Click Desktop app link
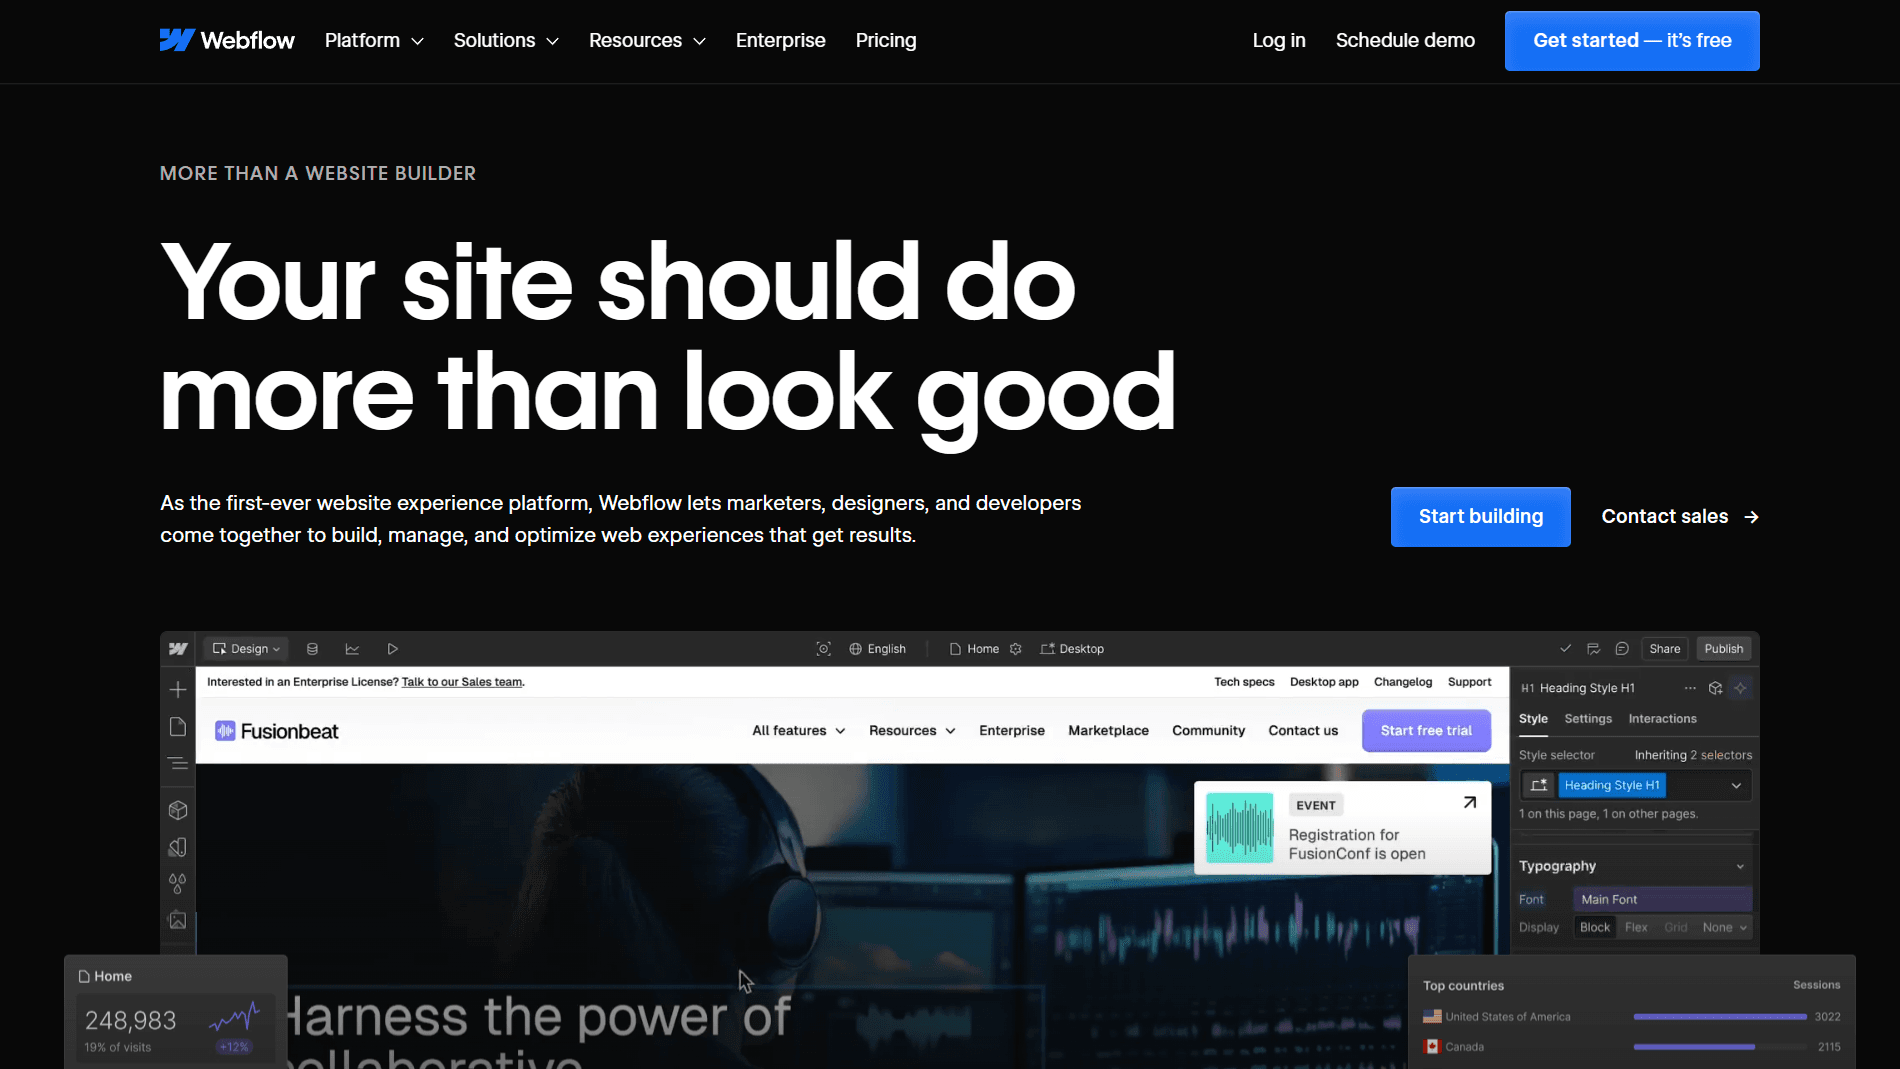The image size is (1900, 1069). pos(1324,682)
